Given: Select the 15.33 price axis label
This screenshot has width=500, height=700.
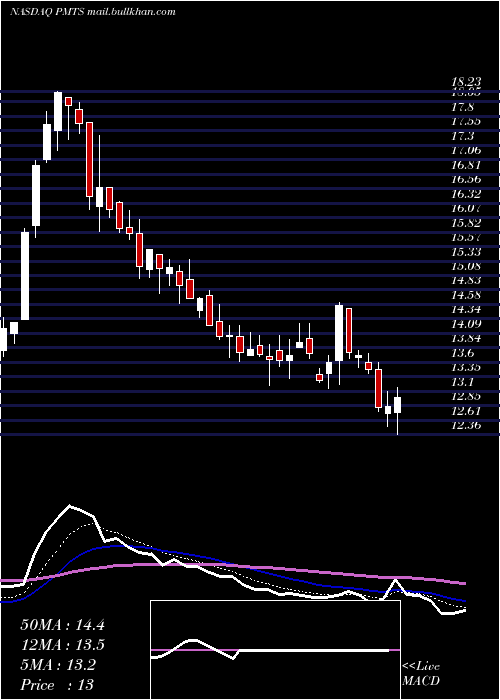Looking at the screenshot, I should tap(466, 252).
